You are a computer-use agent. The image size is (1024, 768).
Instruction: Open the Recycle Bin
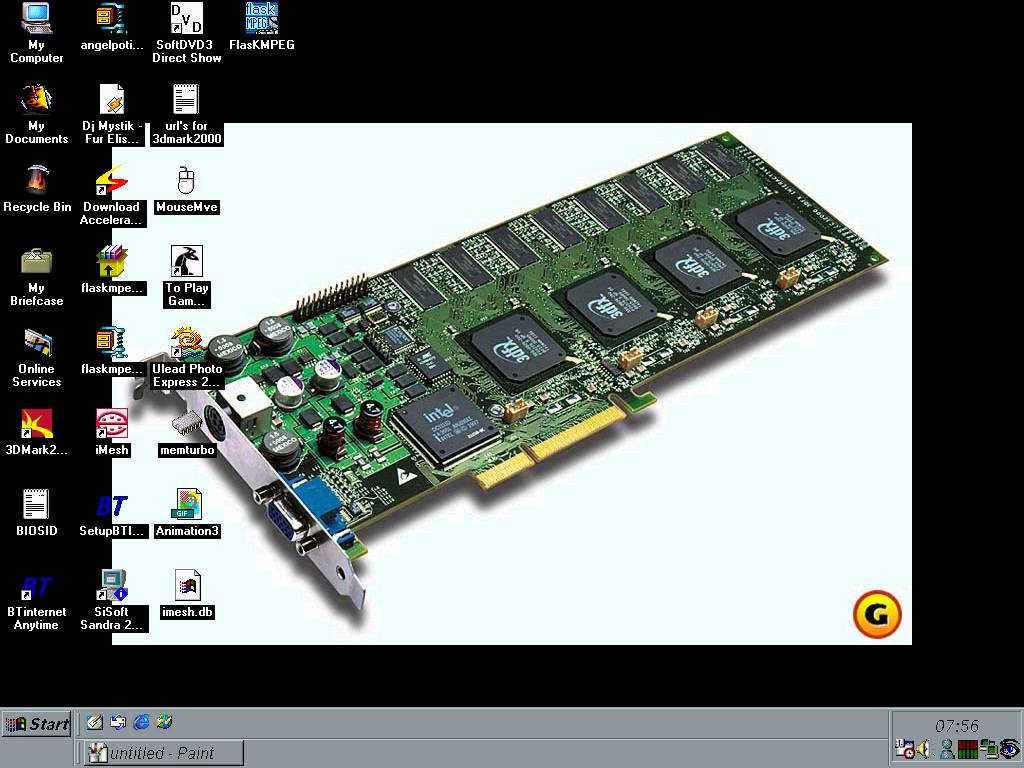36,180
